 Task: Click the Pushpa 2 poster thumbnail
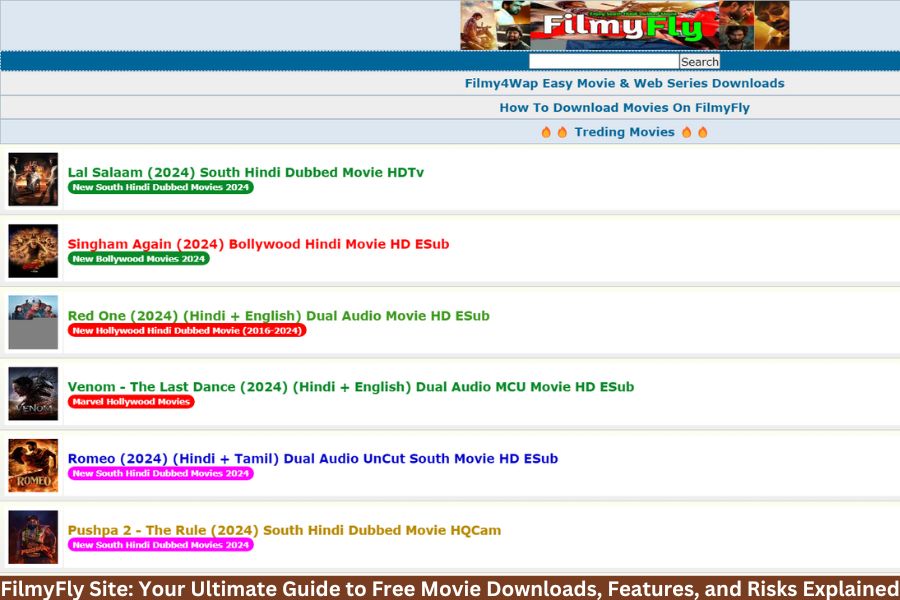pyautogui.click(x=33, y=537)
